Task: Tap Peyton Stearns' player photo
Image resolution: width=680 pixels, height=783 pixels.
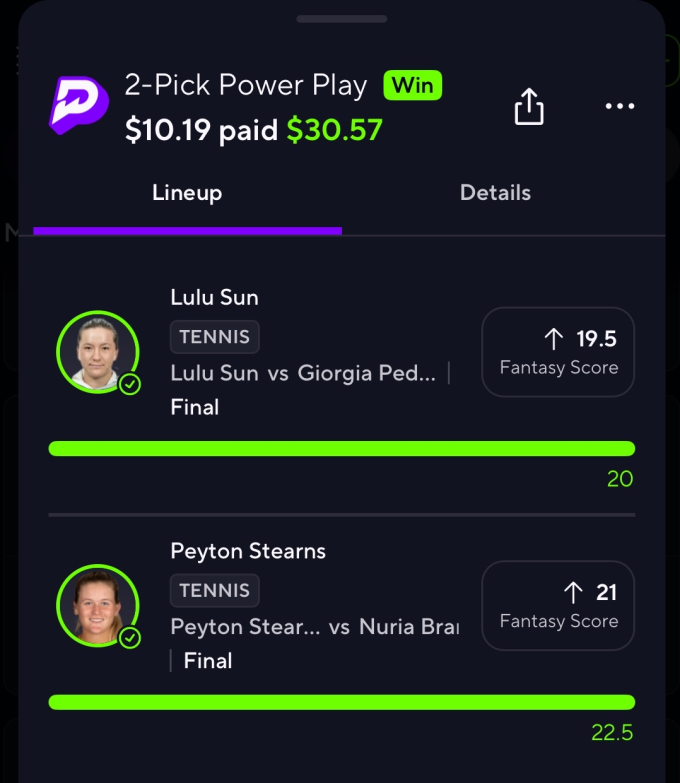Action: tap(96, 605)
